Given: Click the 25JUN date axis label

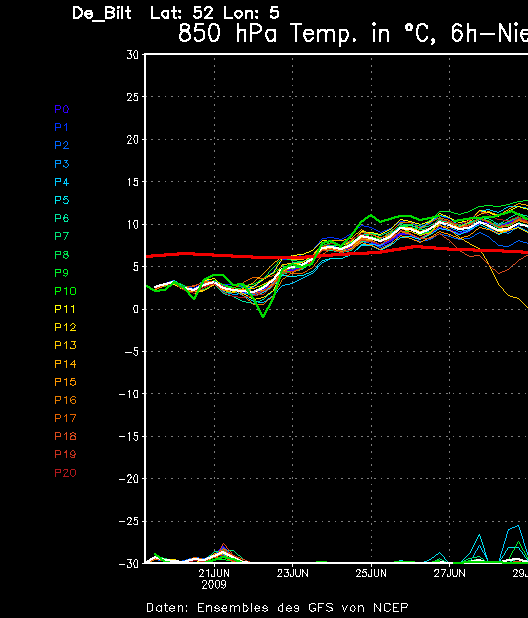Looking at the screenshot, I should (371, 573).
